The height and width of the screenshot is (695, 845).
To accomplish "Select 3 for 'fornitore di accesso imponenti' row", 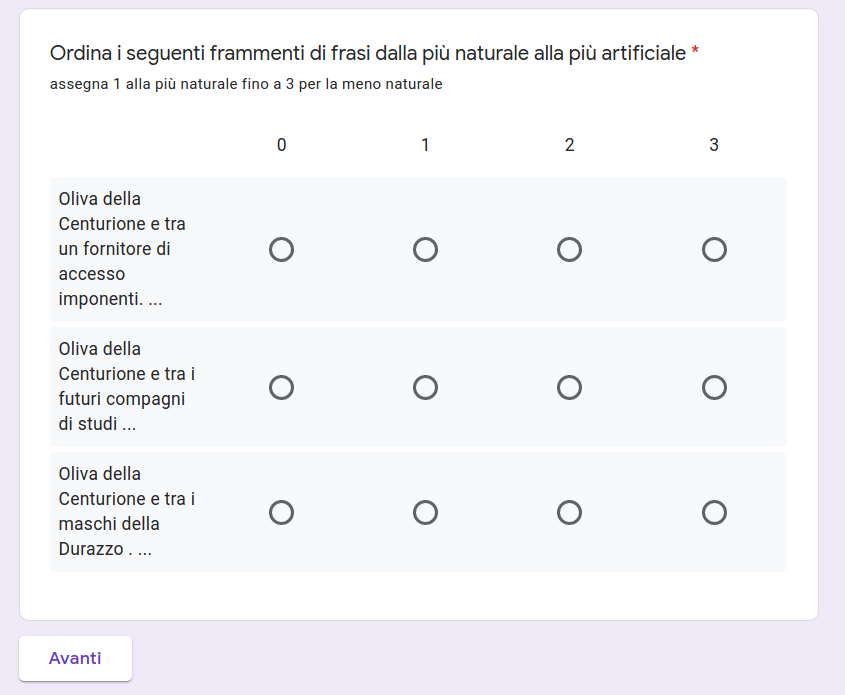I will (x=714, y=249).
